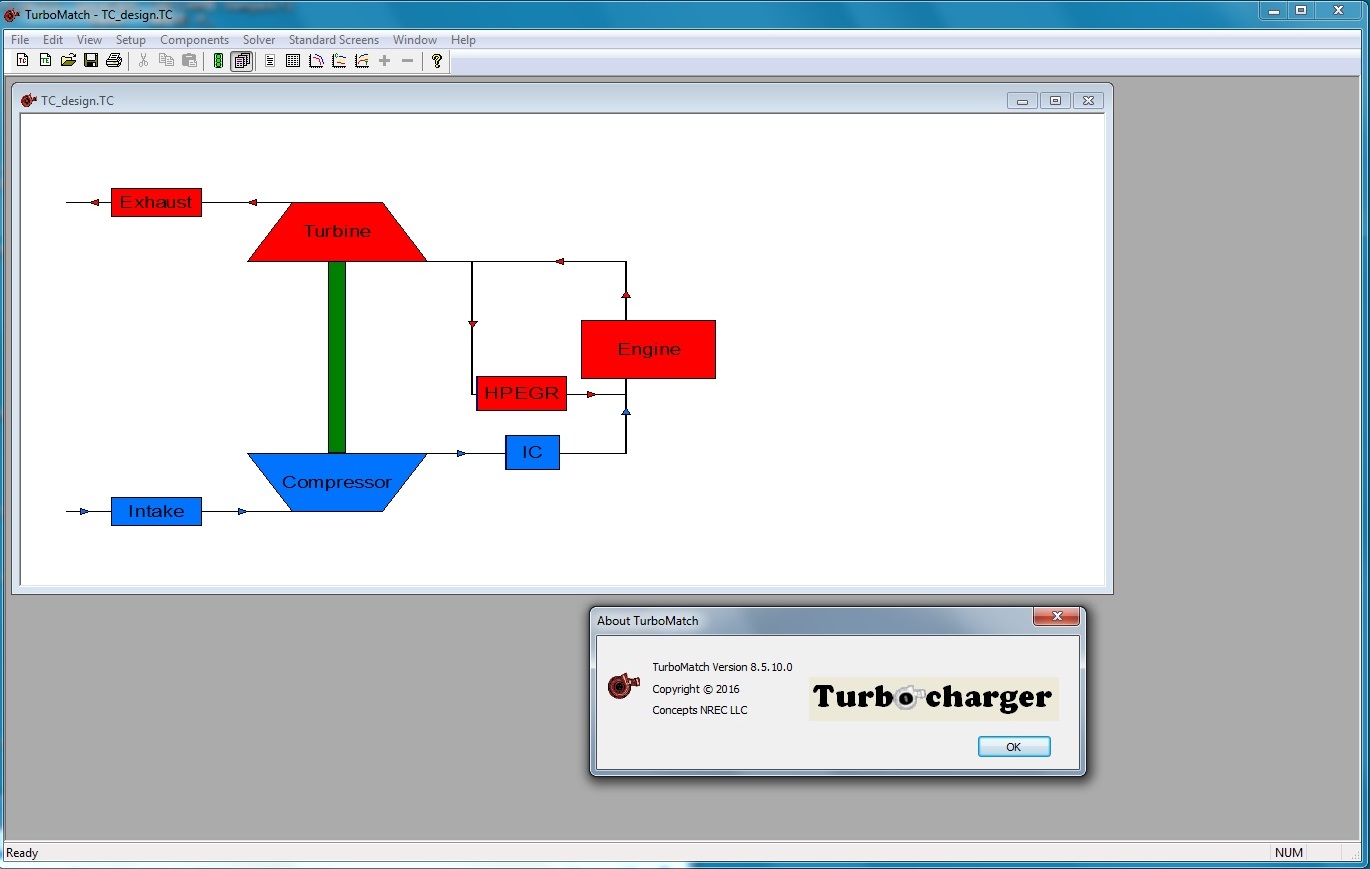Image resolution: width=1370 pixels, height=869 pixels.
Task: Click the turbine map chart icon
Action: tap(362, 61)
